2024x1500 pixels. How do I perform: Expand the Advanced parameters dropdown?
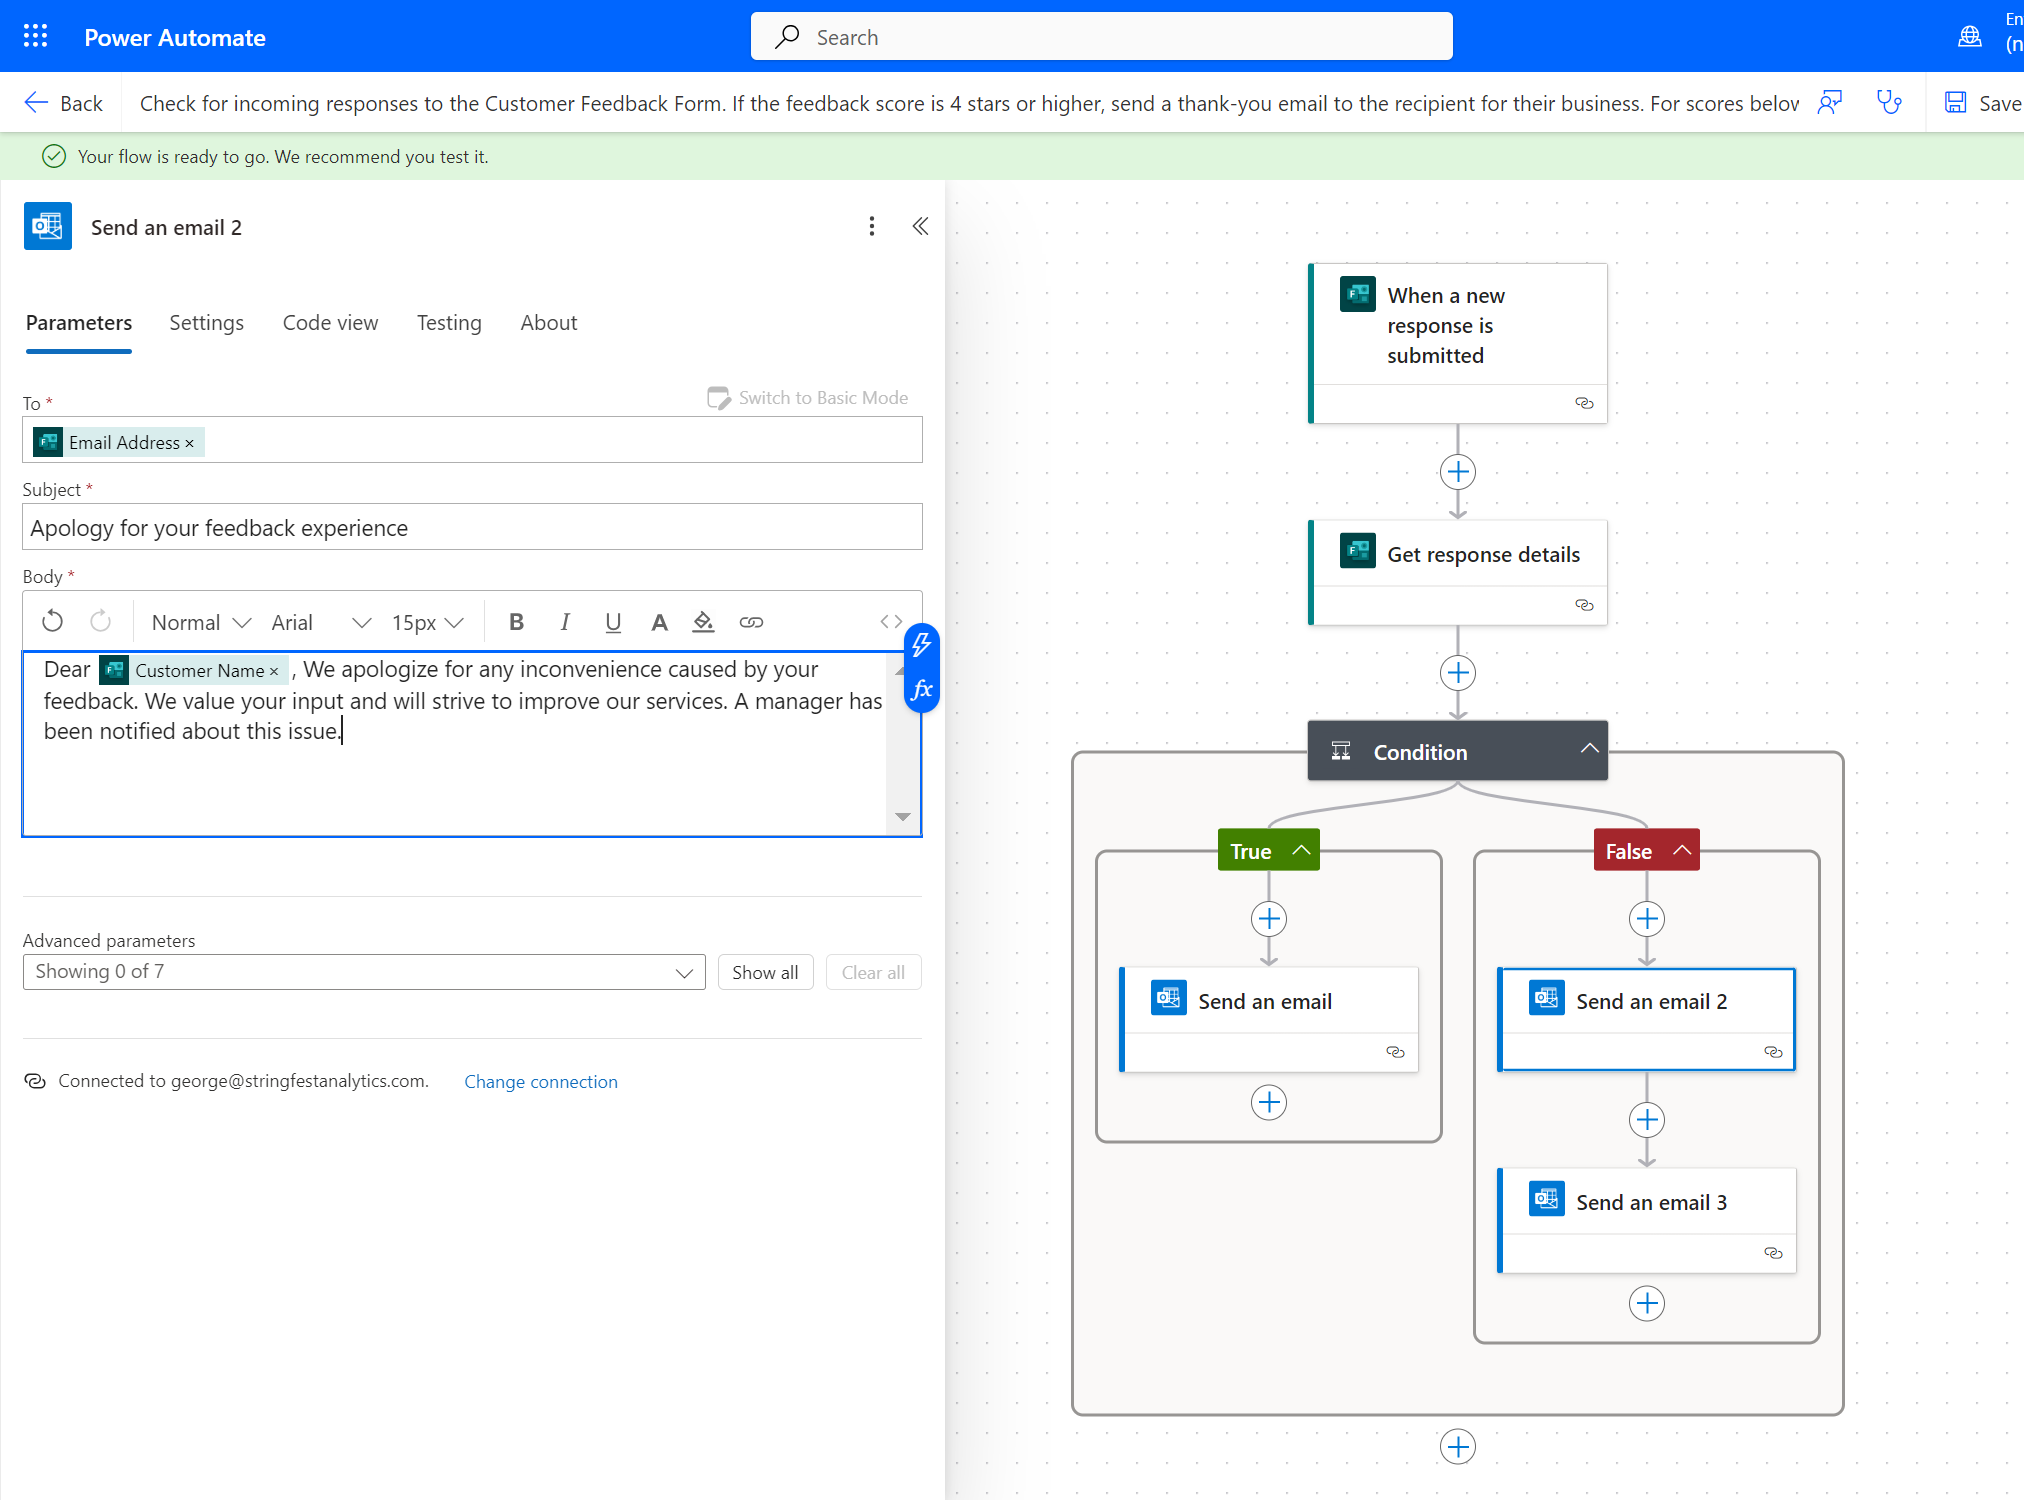364,972
